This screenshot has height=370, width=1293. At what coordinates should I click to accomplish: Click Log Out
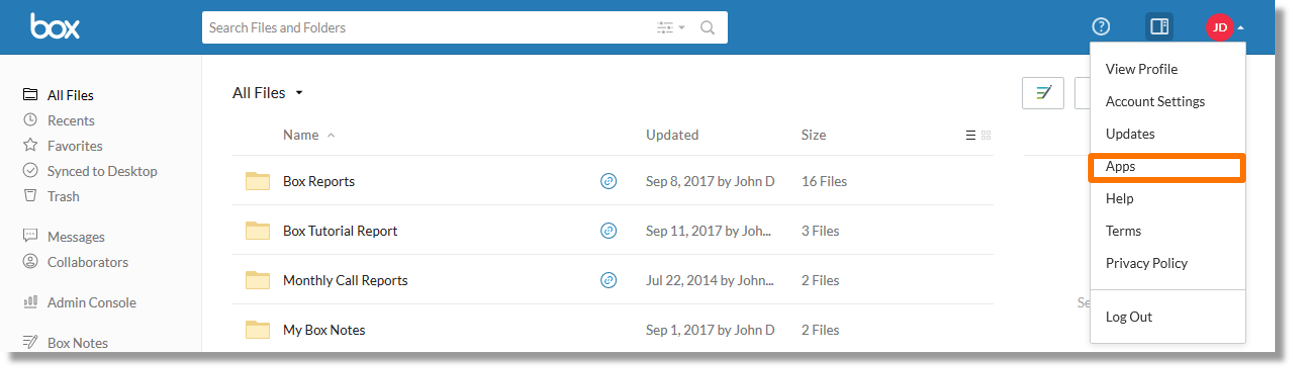[1129, 317]
